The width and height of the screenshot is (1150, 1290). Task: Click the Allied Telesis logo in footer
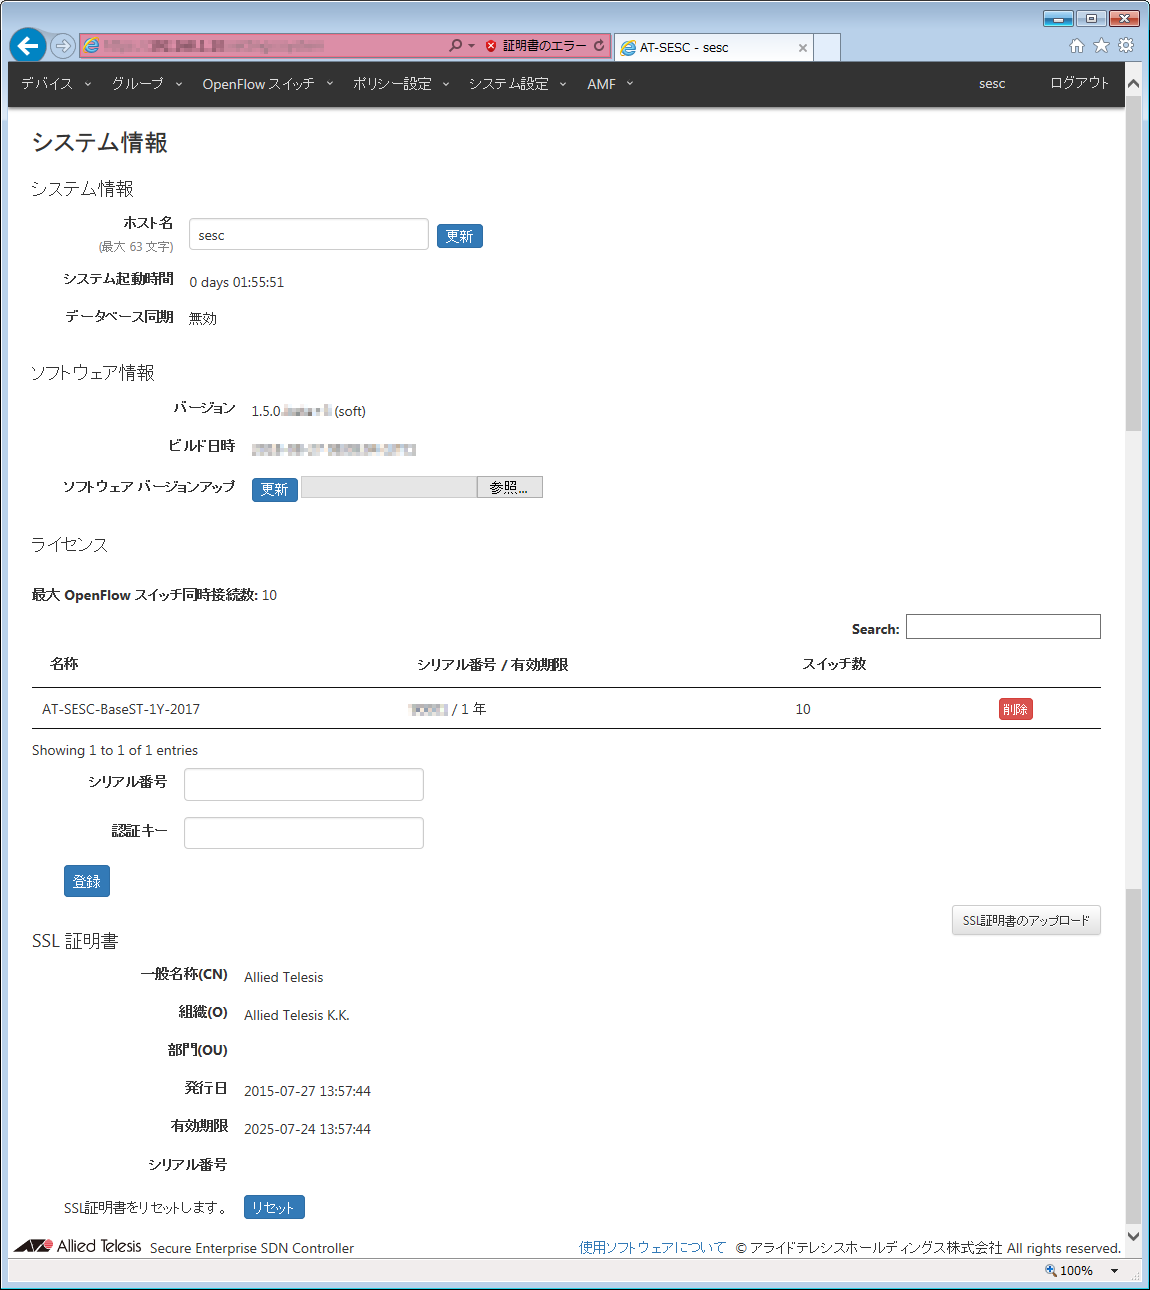78,1246
